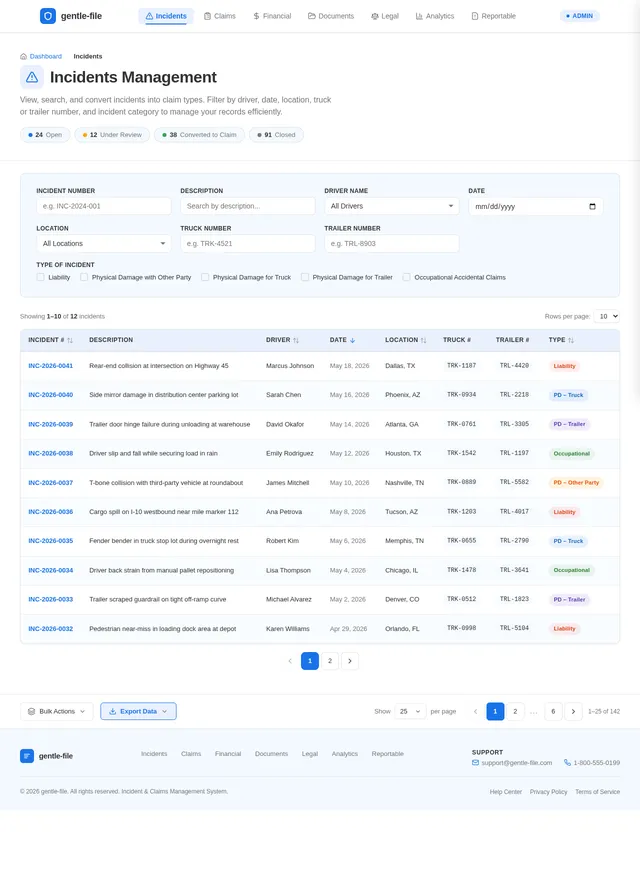Open the All Drivers dropdown
640x881 pixels.
392,206
